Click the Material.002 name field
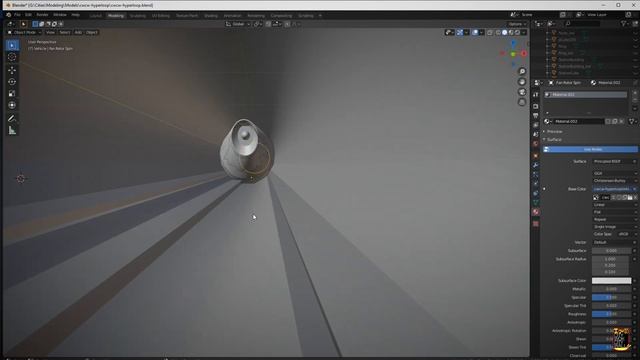The width and height of the screenshot is (640, 360). pos(578,121)
